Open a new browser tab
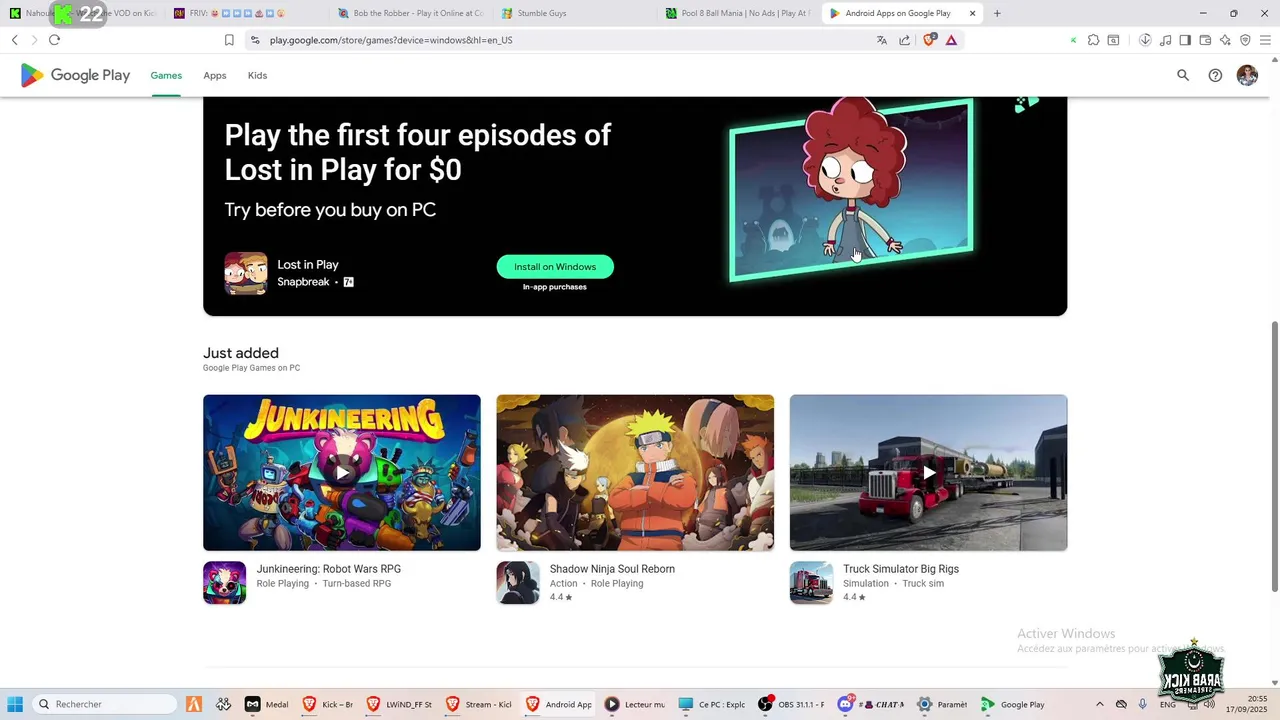The height and width of the screenshot is (720, 1280). pyautogui.click(x=997, y=13)
